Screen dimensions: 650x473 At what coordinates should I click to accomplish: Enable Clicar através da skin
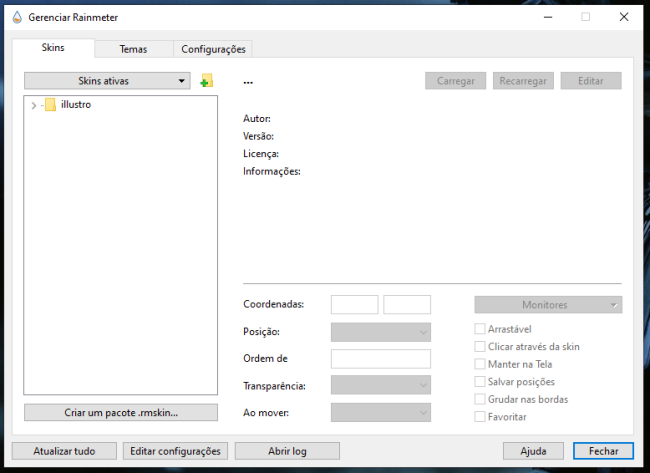pyautogui.click(x=480, y=346)
